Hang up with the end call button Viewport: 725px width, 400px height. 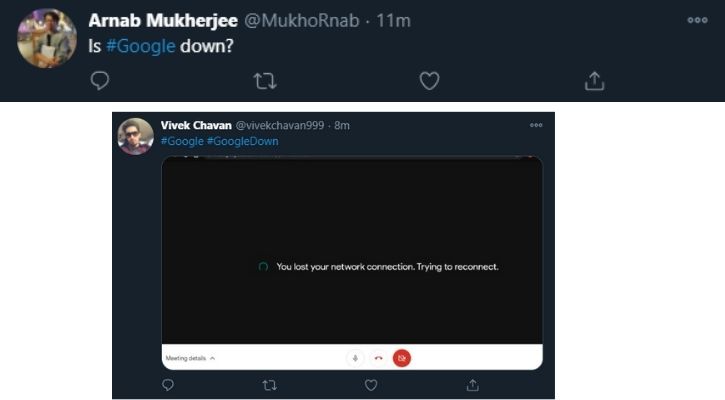(x=378, y=357)
